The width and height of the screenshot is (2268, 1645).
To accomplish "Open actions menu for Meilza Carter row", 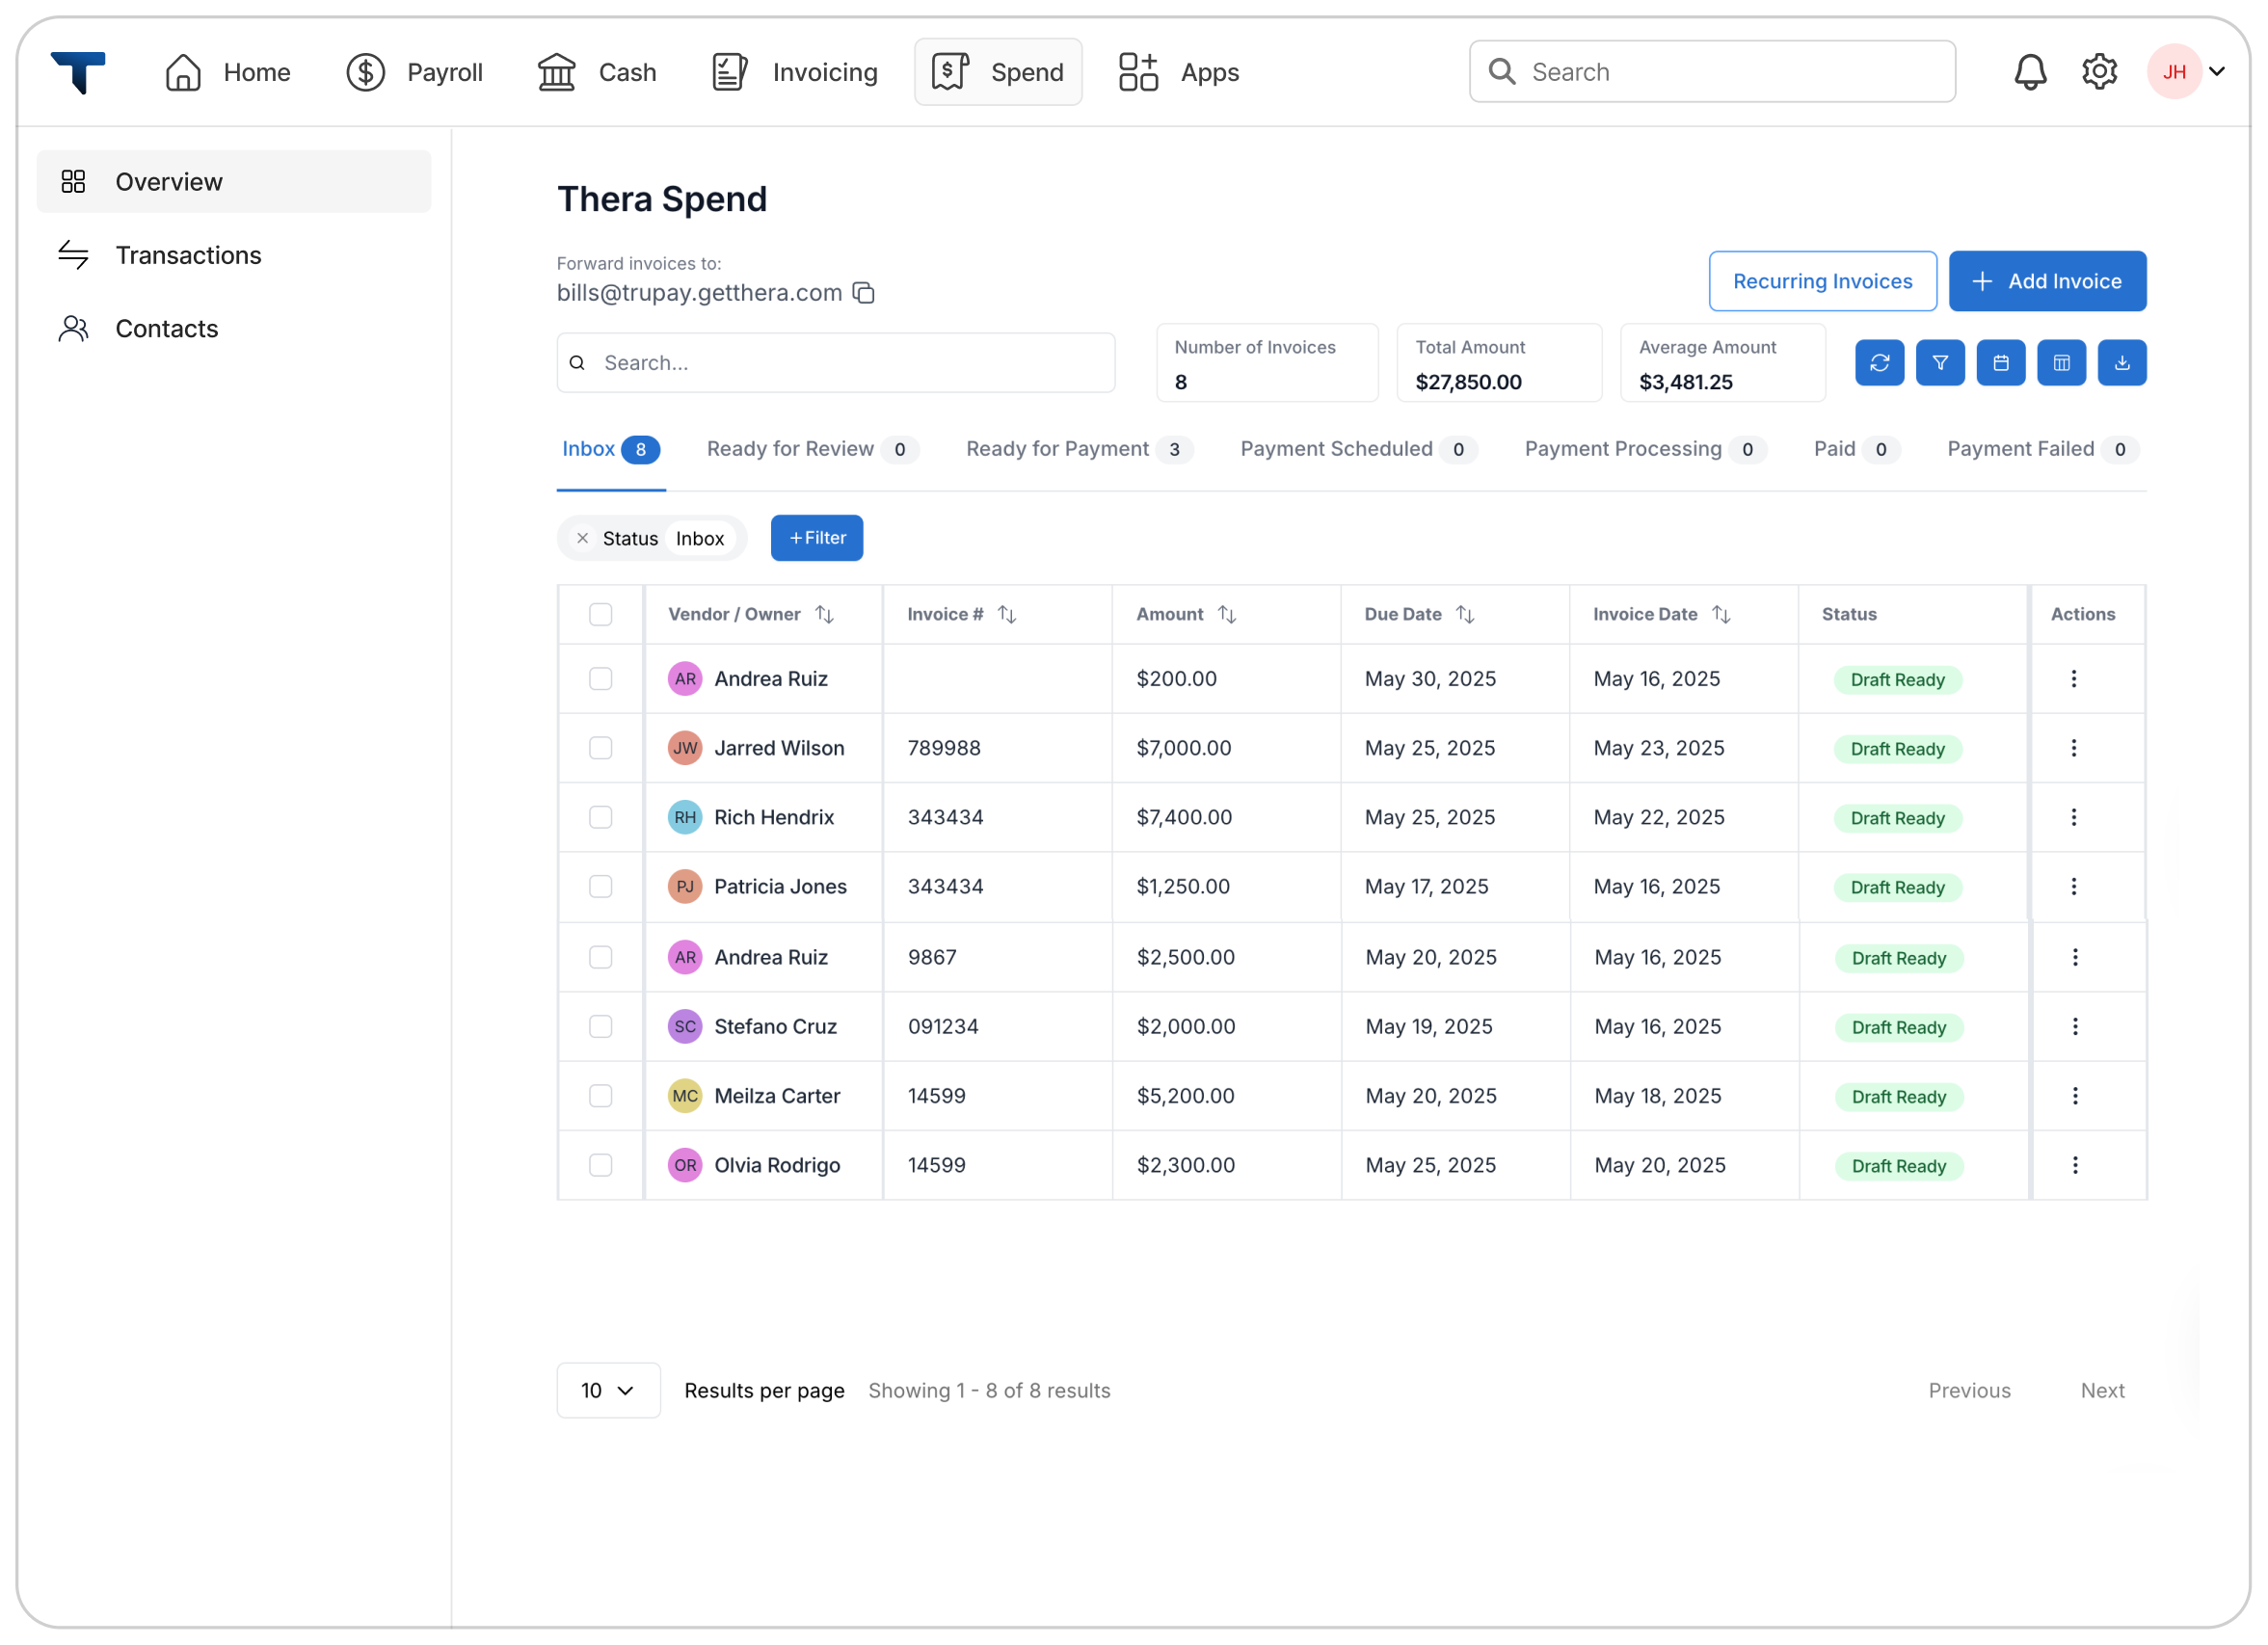I will click(2075, 1096).
